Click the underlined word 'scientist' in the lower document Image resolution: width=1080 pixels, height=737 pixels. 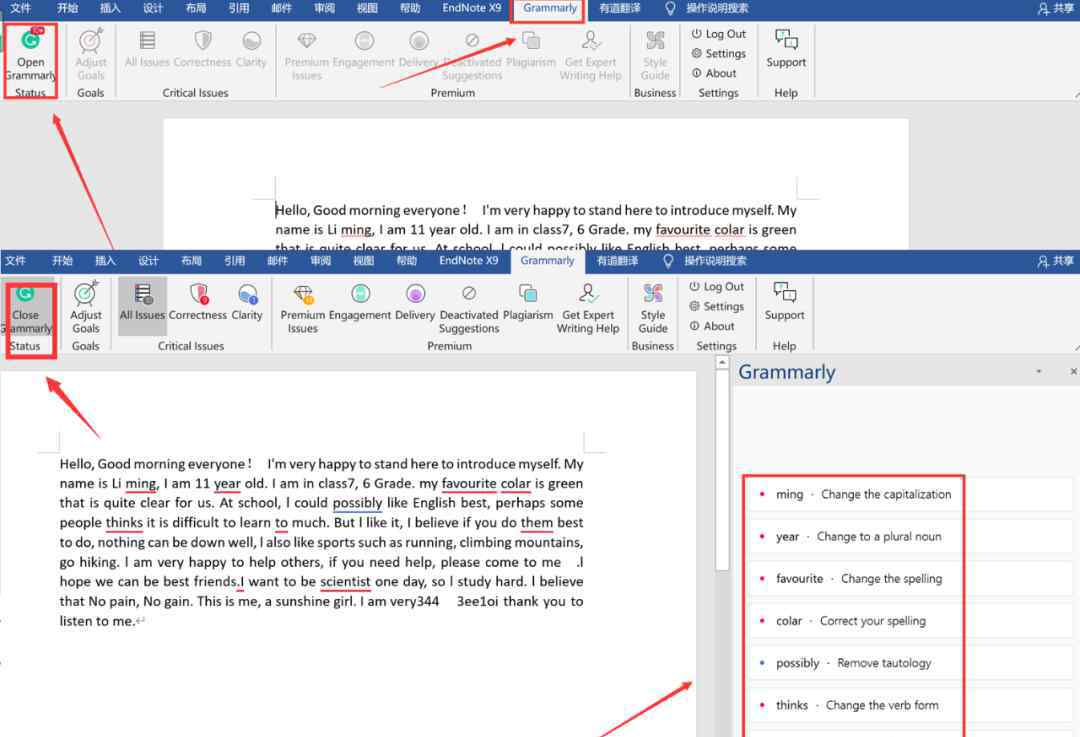coord(345,582)
